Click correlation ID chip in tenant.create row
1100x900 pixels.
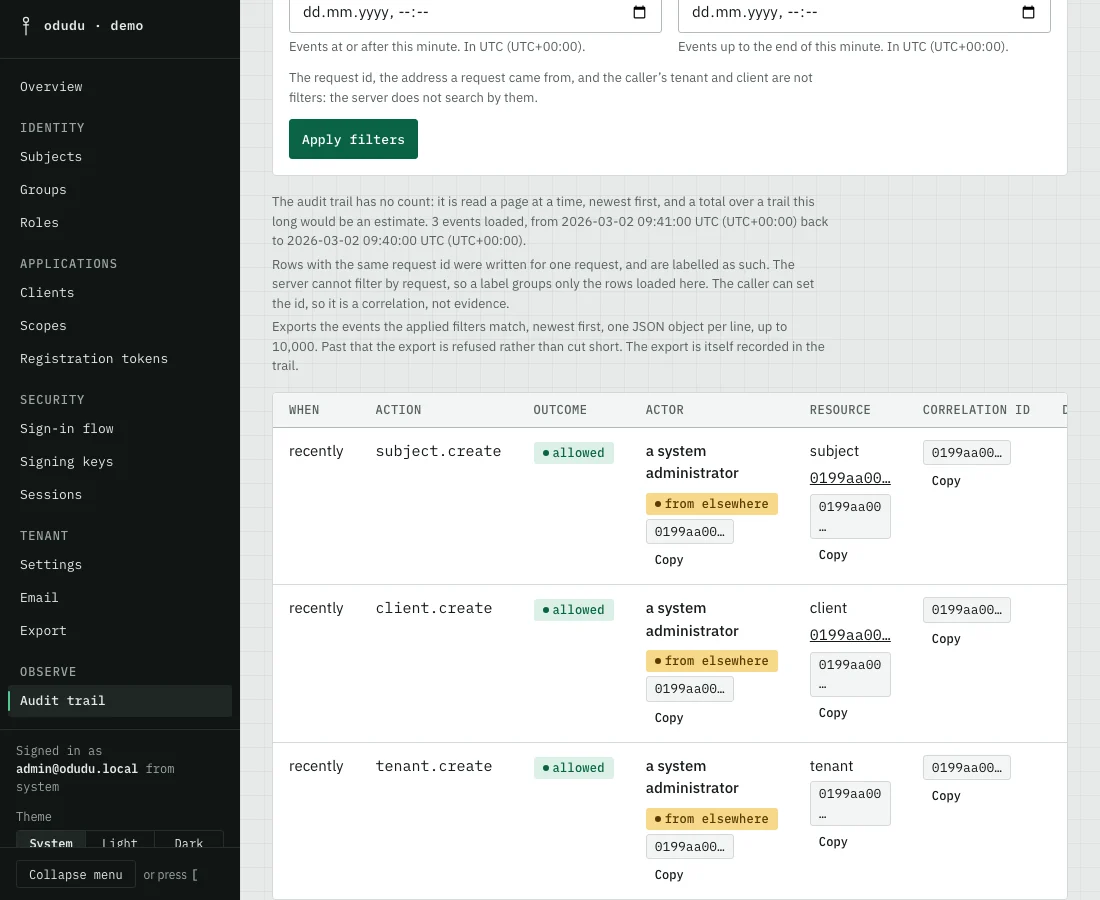967,767
